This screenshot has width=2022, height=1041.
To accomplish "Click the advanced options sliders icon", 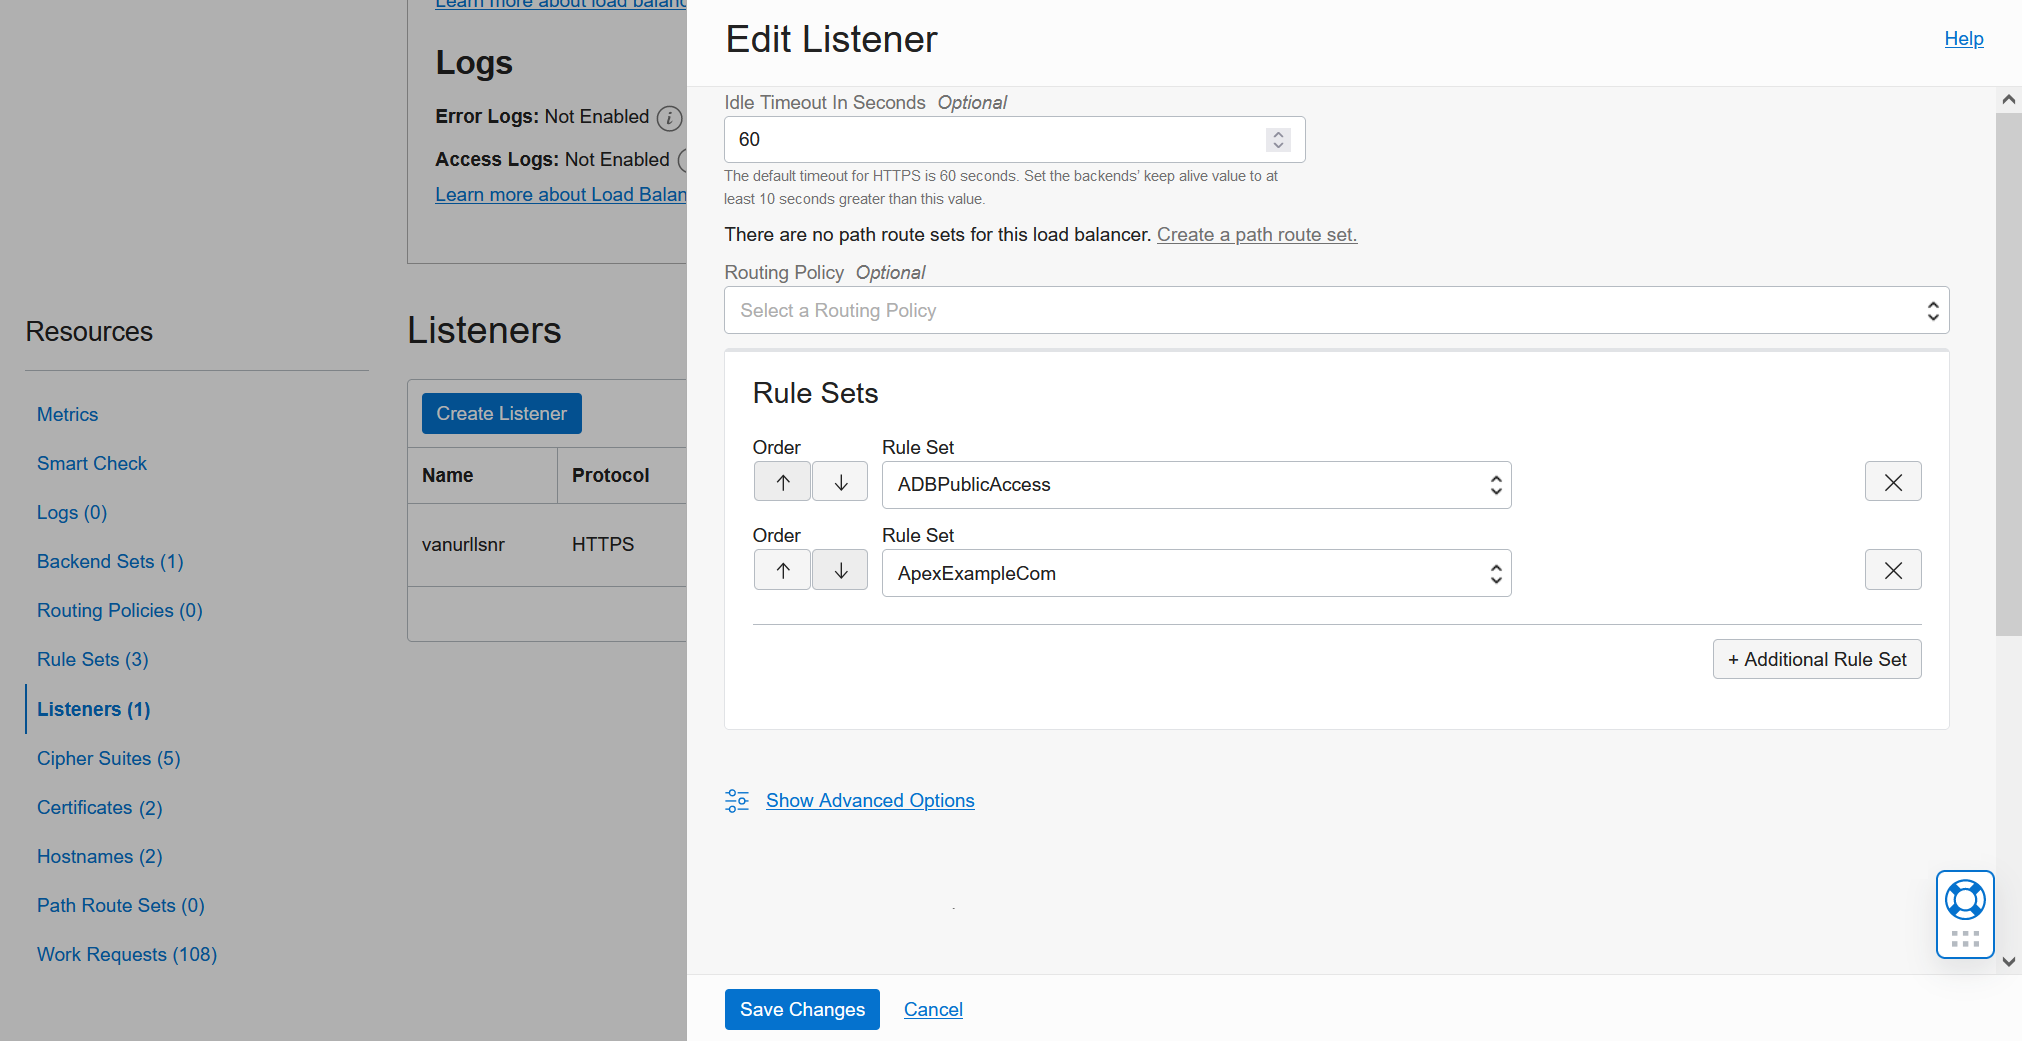I will 737,801.
